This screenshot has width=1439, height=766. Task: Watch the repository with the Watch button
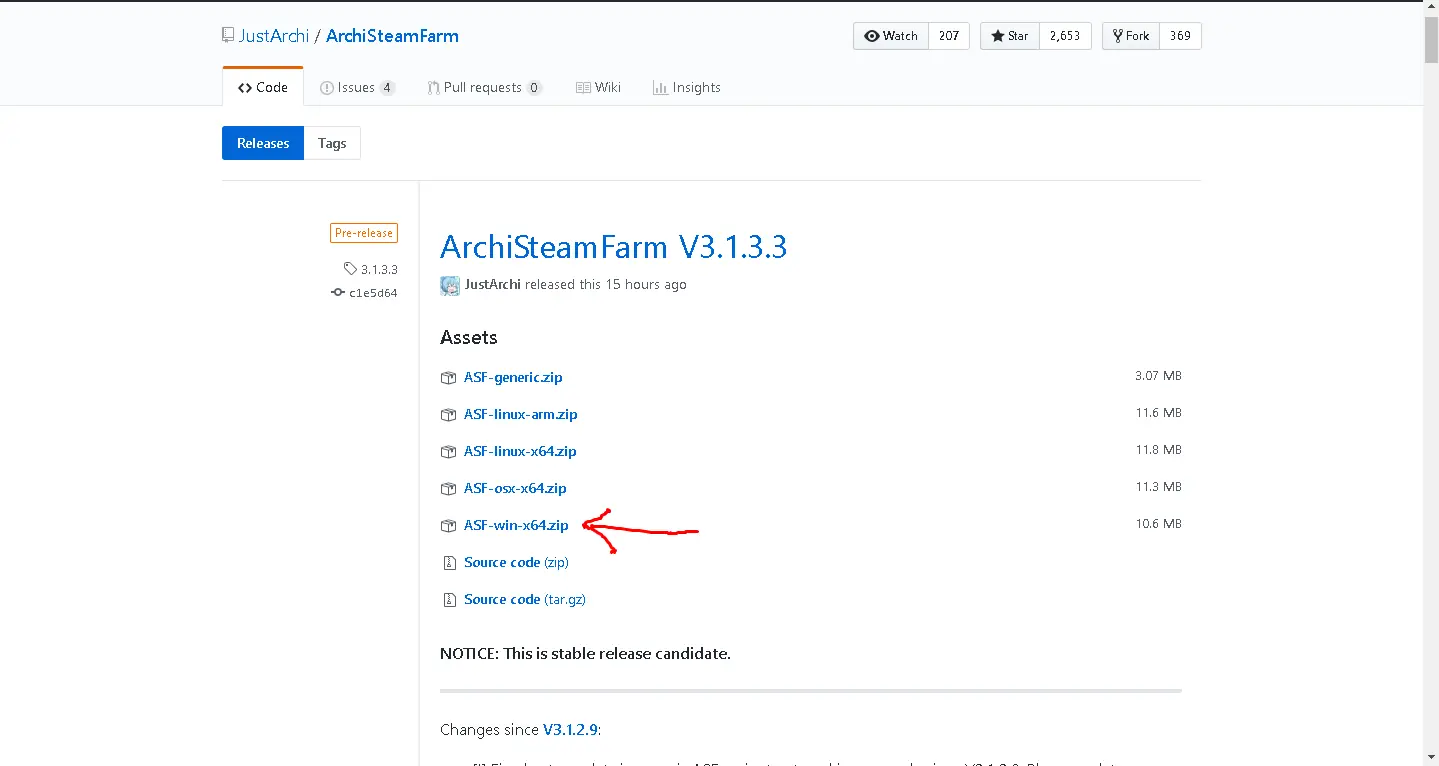[x=891, y=36]
